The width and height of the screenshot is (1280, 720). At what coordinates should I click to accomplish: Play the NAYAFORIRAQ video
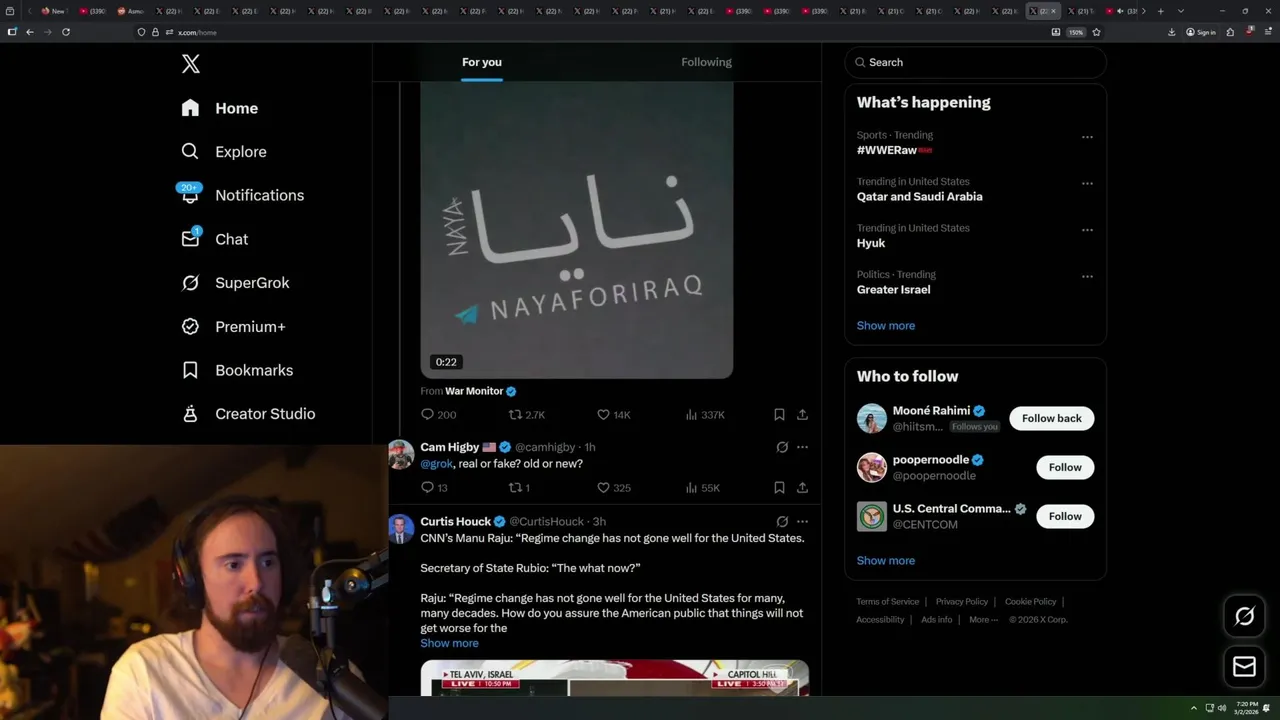click(576, 230)
